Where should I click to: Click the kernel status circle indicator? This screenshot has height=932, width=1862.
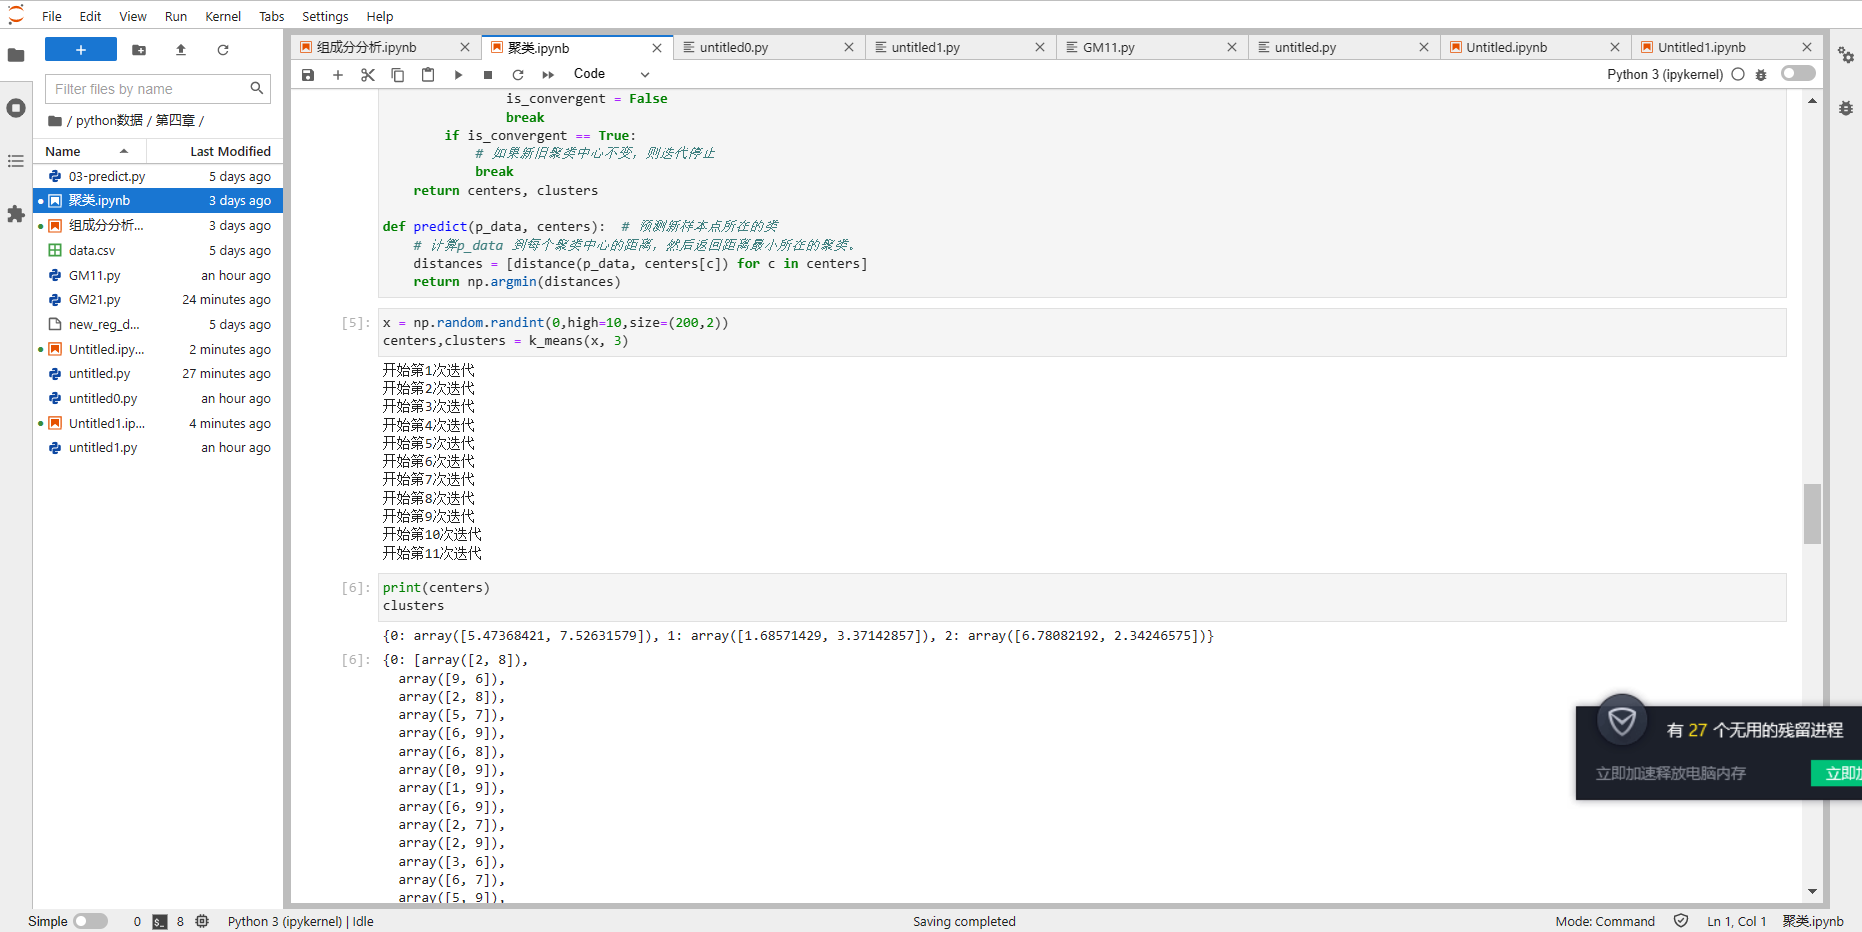pos(1738,74)
